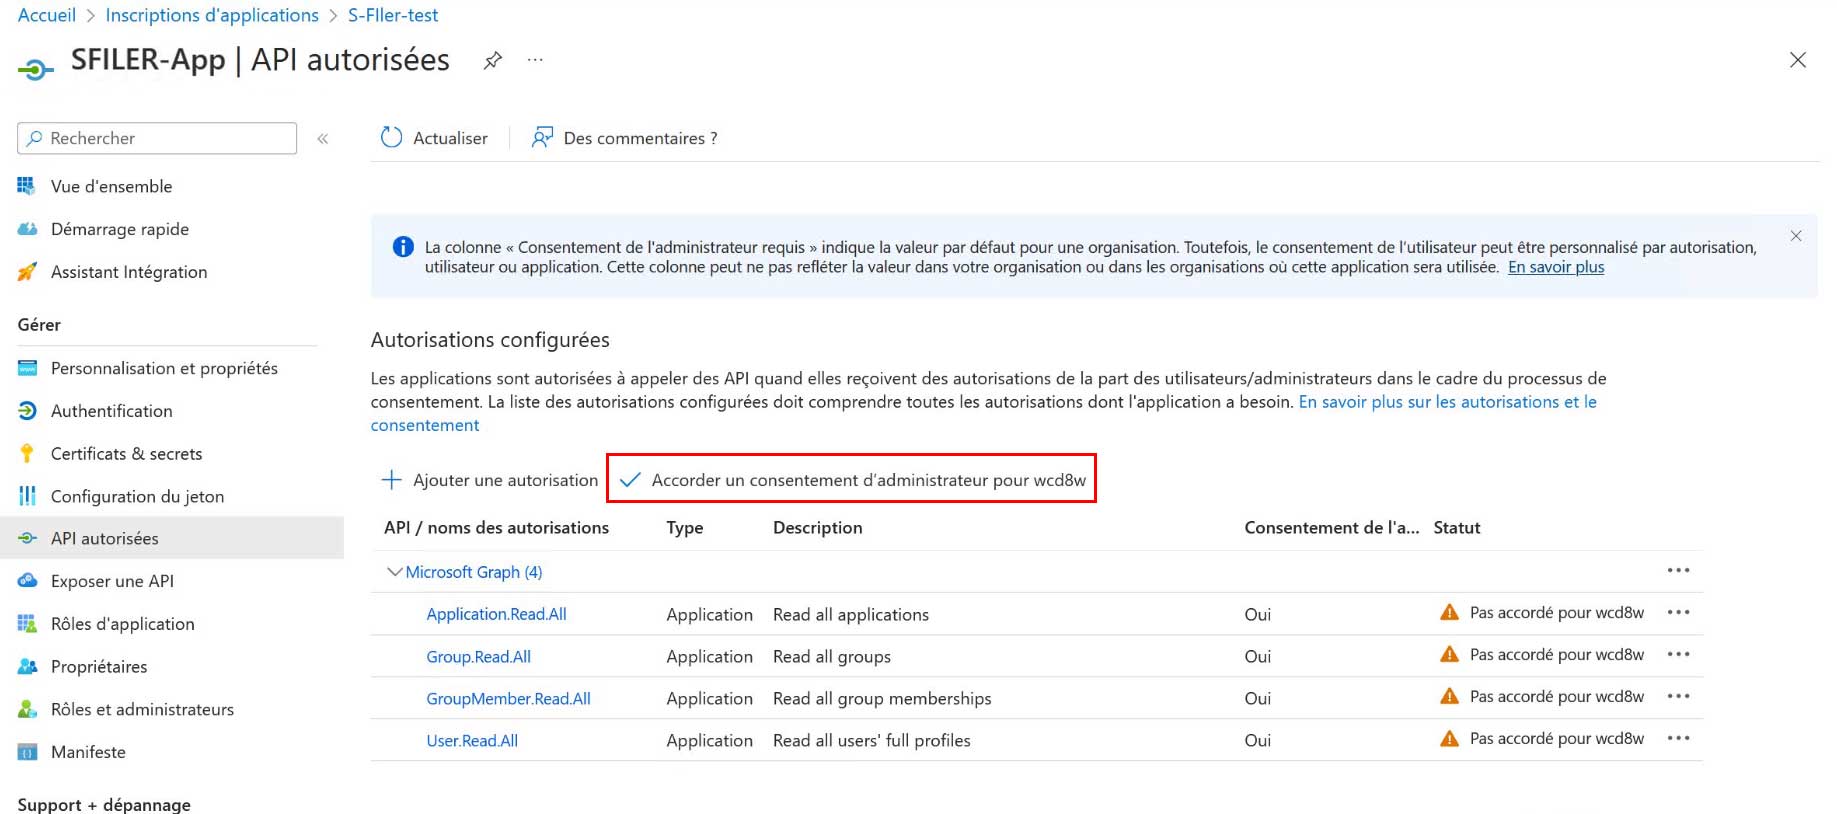Click 'Pas accordé pour wcd8w' in User.Read.All row
This screenshot has width=1837, height=814.
coord(1557,739)
